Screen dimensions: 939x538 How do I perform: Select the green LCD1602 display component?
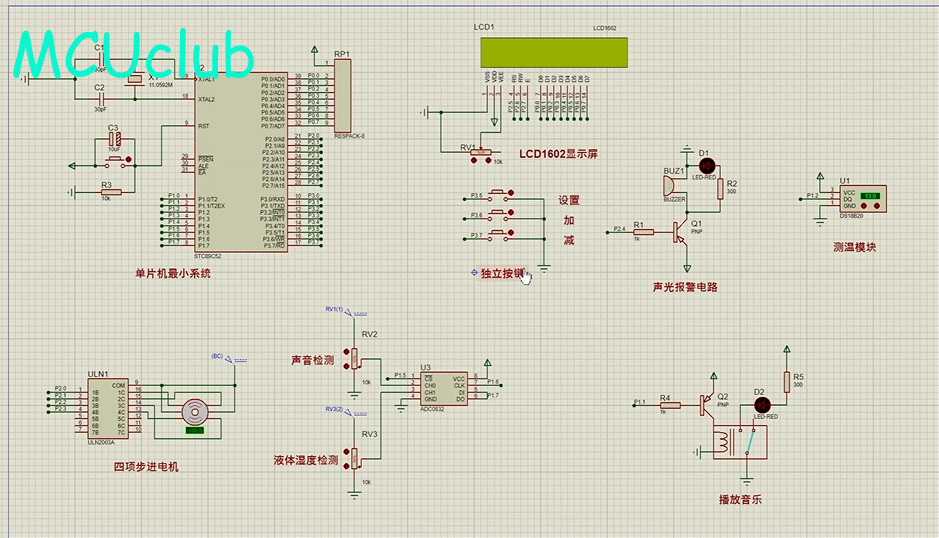[x=553, y=52]
